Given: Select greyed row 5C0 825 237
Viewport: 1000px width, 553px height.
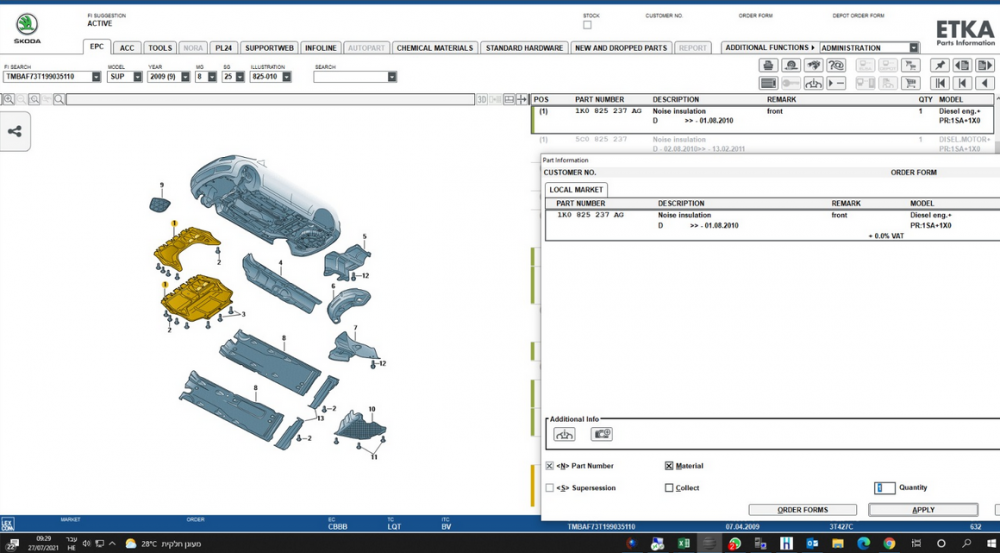Looking at the screenshot, I should pos(763,144).
